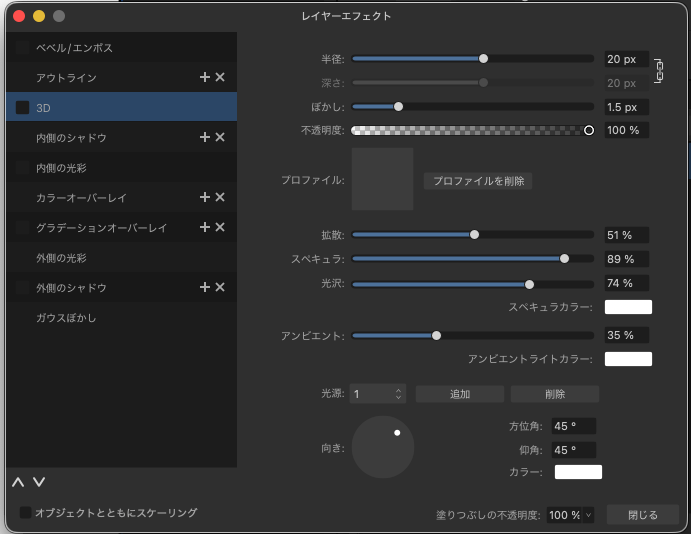Remove the 内側のシャドウ effect with X icon
The width and height of the screenshot is (691, 534).
[x=220, y=137]
